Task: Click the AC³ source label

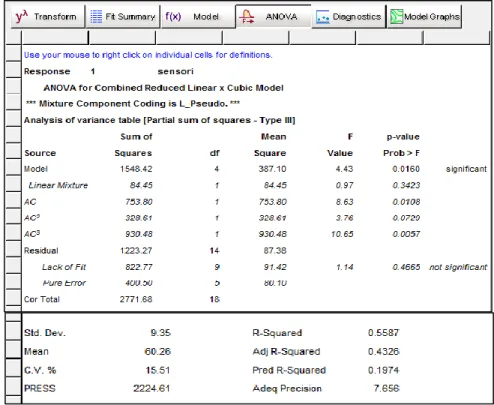Action: pyautogui.click(x=32, y=234)
